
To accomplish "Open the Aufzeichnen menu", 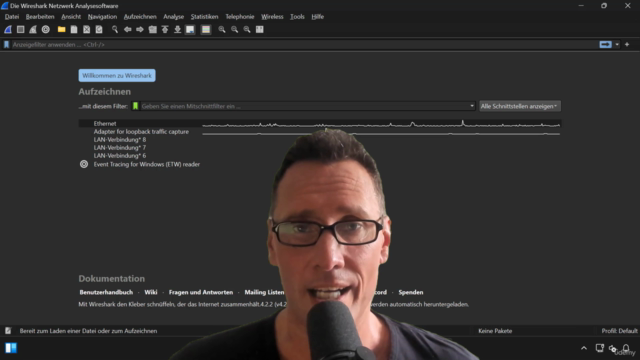I will pyautogui.click(x=140, y=17).
